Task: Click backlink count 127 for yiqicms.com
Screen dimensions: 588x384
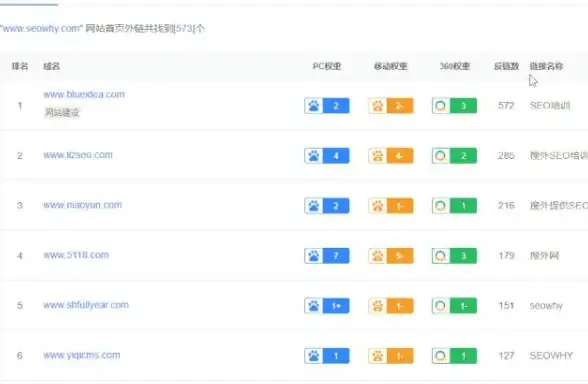Action: coord(506,356)
